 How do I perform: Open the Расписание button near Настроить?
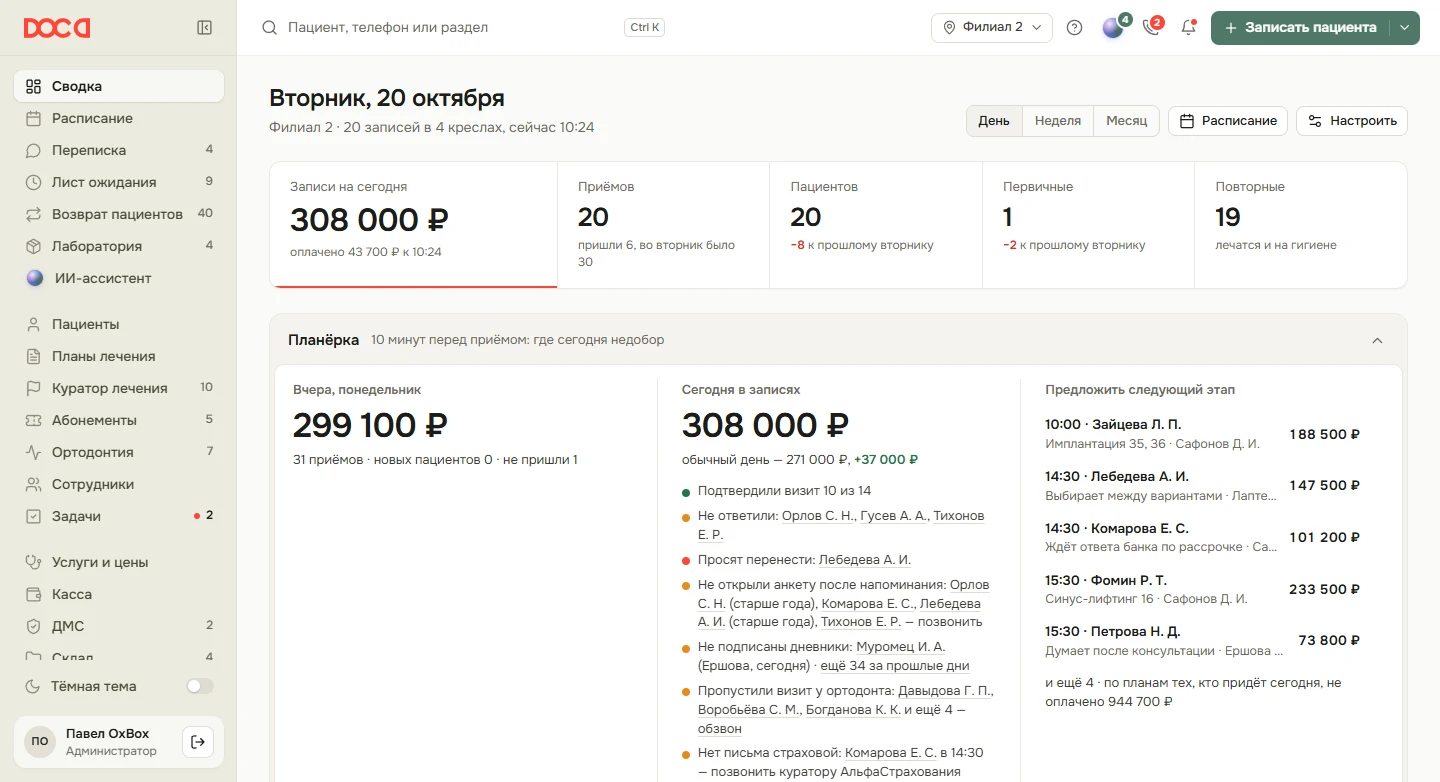1228,121
